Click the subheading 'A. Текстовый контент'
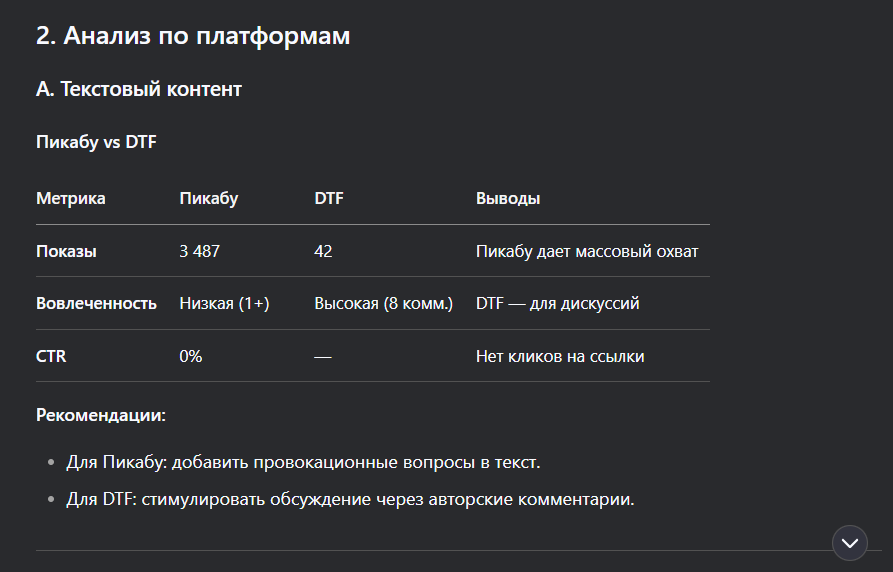893x572 pixels. [x=139, y=89]
